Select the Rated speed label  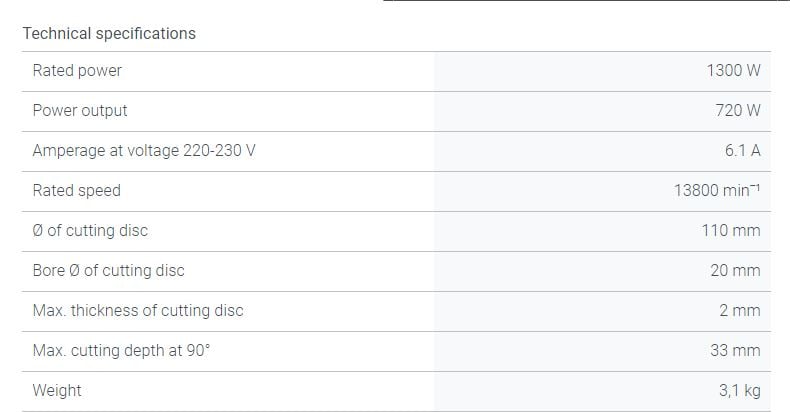point(76,191)
